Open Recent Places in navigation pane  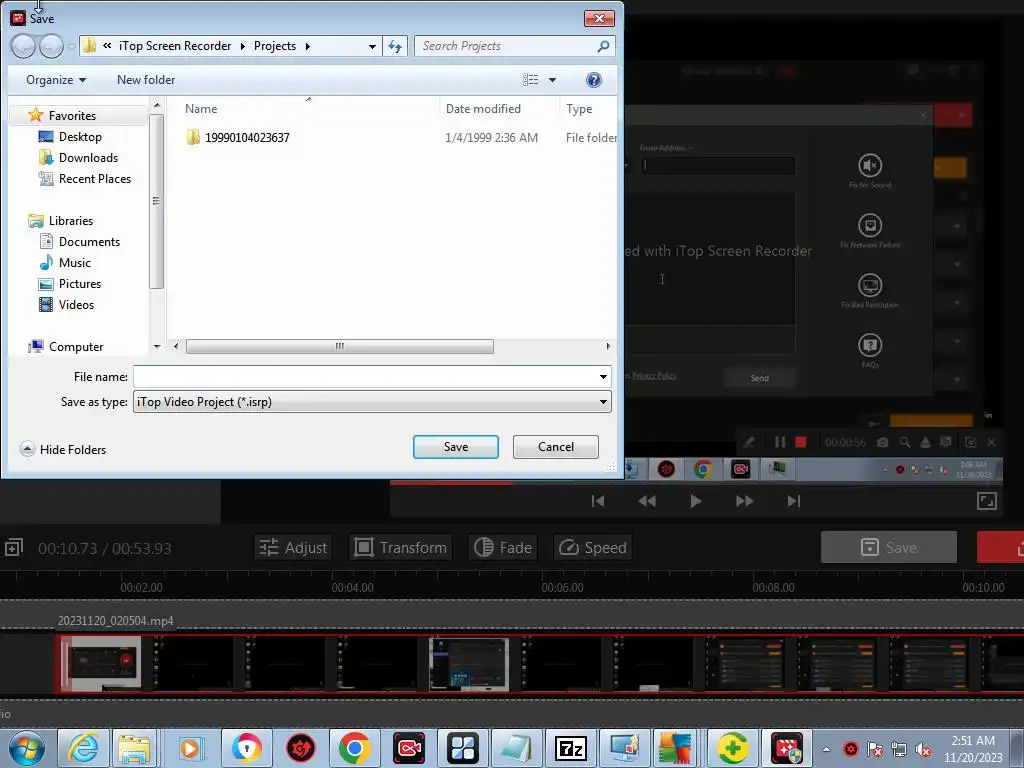point(95,178)
